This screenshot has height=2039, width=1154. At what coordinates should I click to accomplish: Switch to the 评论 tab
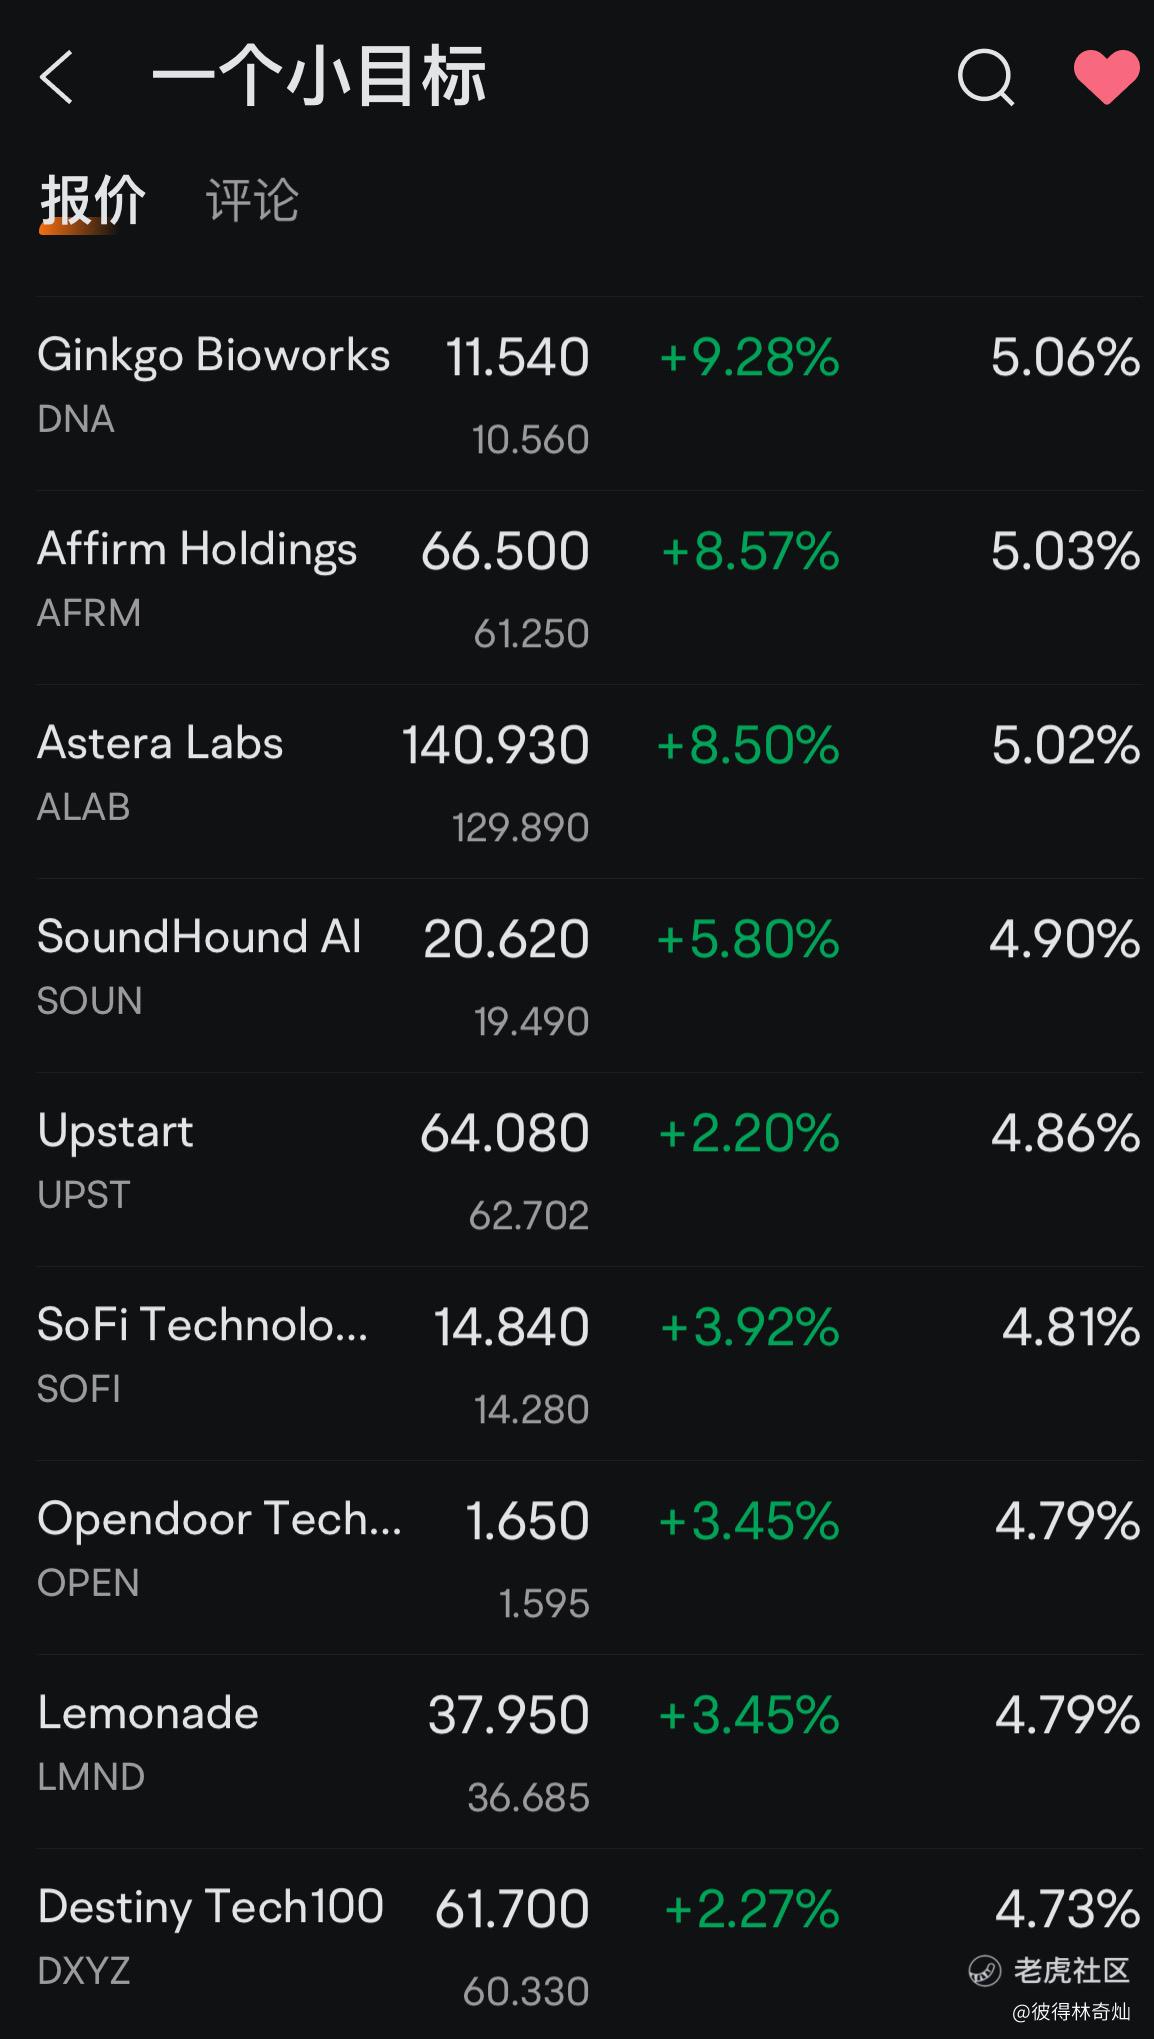[x=252, y=200]
